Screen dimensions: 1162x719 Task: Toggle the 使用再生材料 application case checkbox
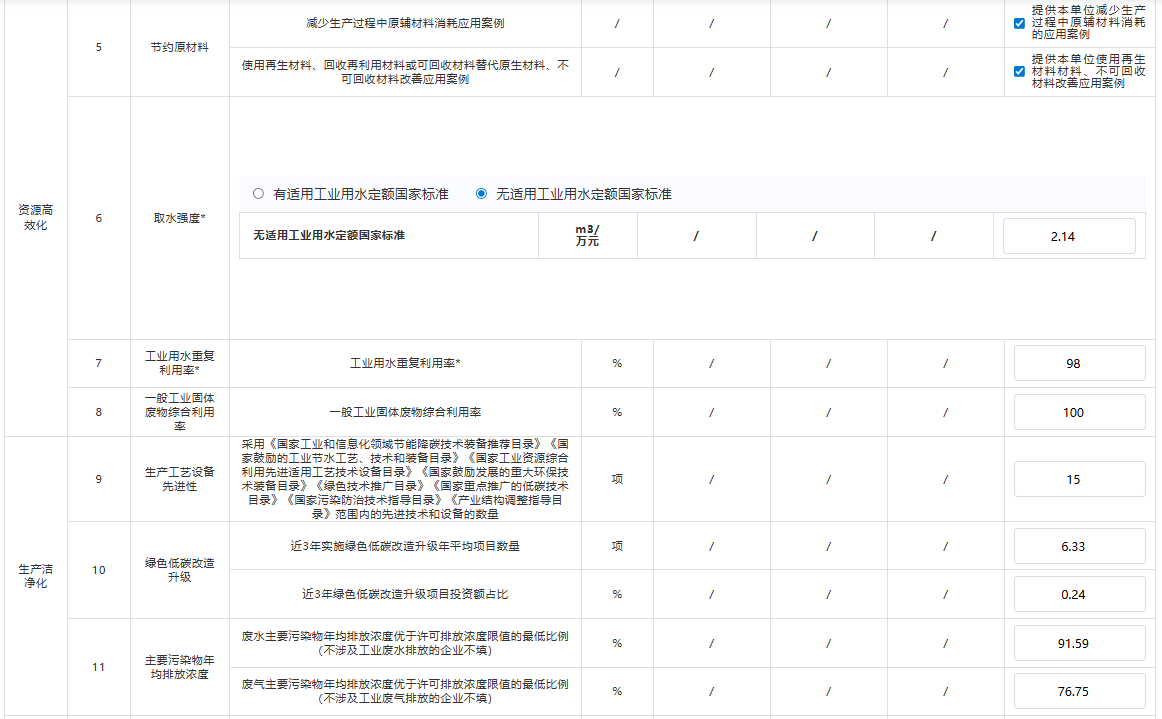[1019, 71]
